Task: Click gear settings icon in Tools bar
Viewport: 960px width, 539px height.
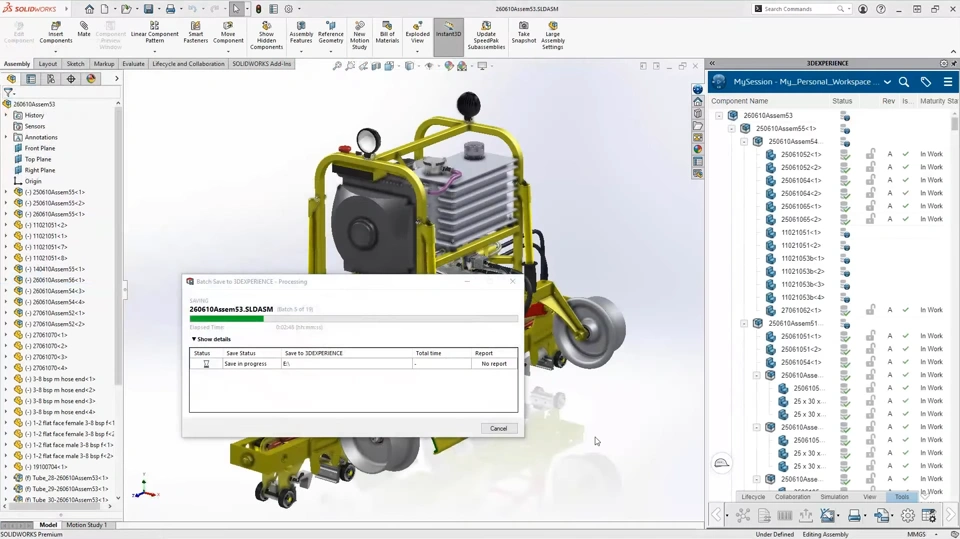Action: pyautogui.click(x=907, y=516)
